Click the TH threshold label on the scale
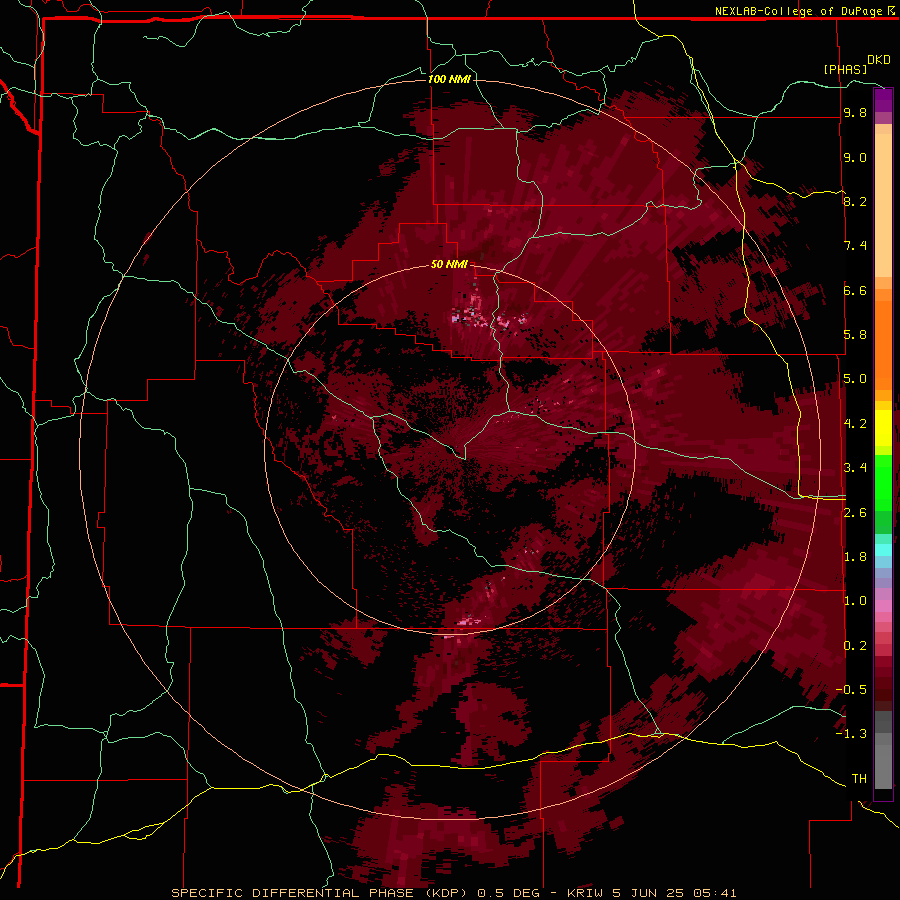 pos(859,779)
